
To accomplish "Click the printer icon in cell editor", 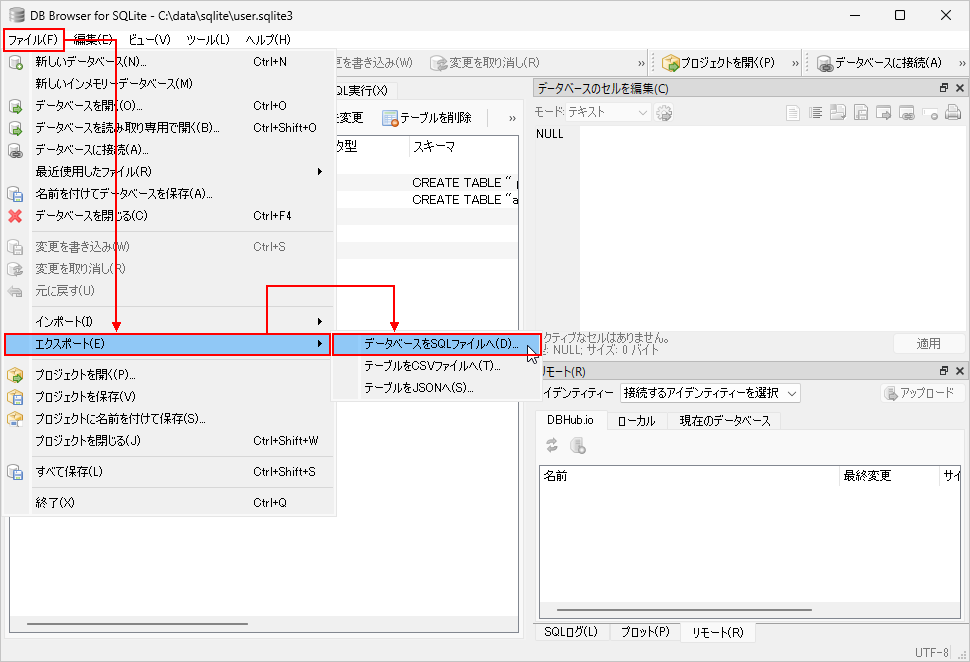I will [953, 113].
